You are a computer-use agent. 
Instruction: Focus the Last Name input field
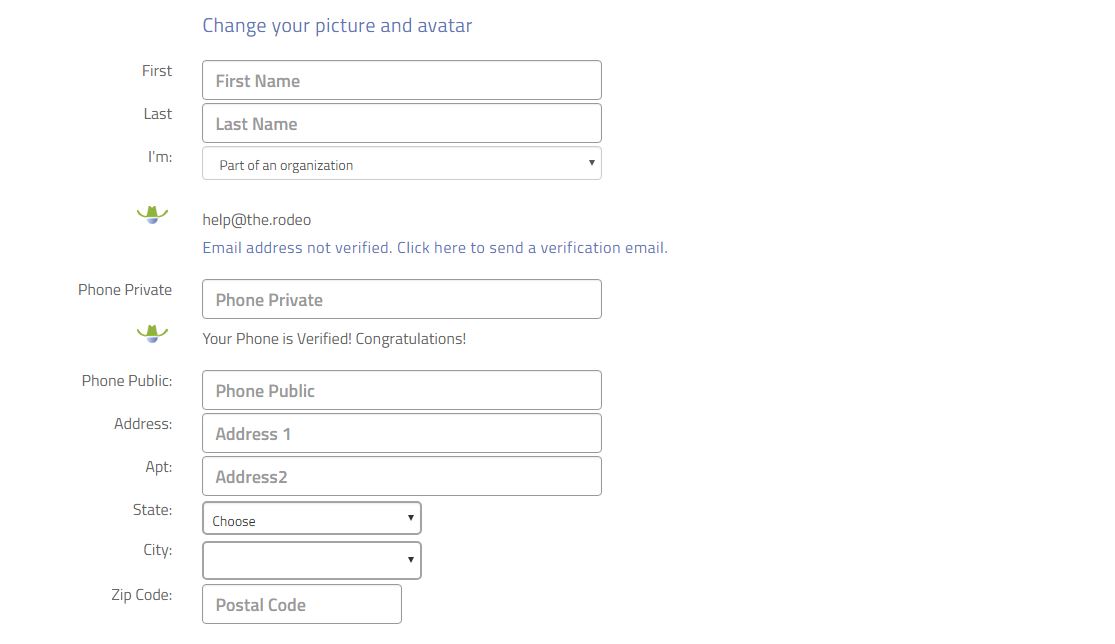tap(402, 123)
